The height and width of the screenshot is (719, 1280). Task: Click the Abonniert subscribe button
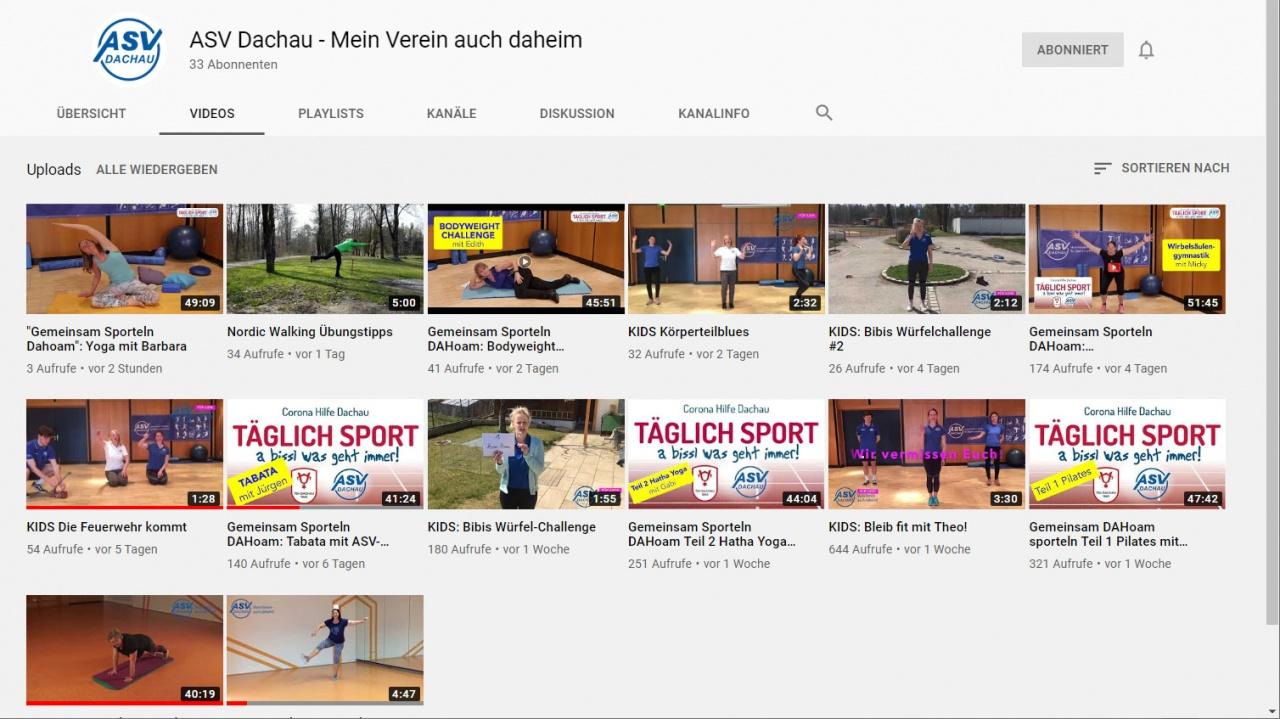1072,50
